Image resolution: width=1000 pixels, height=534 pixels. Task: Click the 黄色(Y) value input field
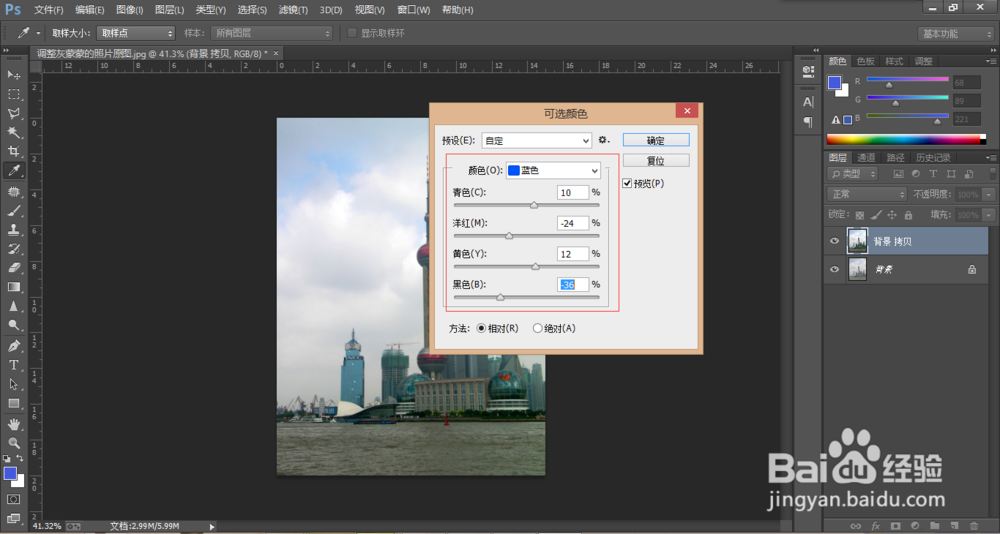[x=573, y=254]
